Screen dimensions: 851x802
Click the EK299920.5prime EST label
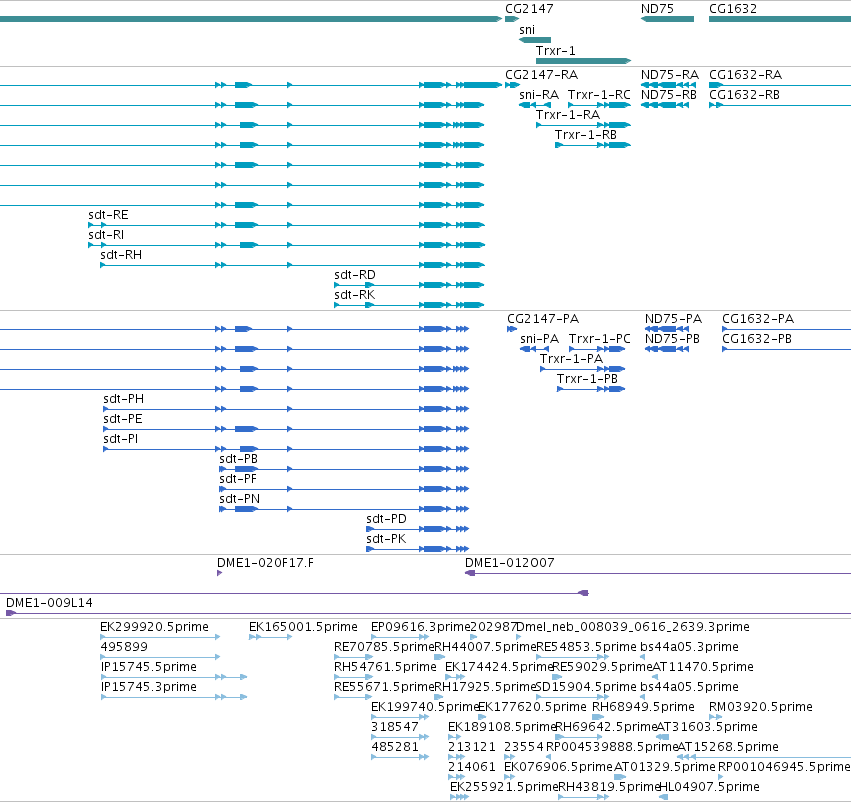[x=154, y=627]
